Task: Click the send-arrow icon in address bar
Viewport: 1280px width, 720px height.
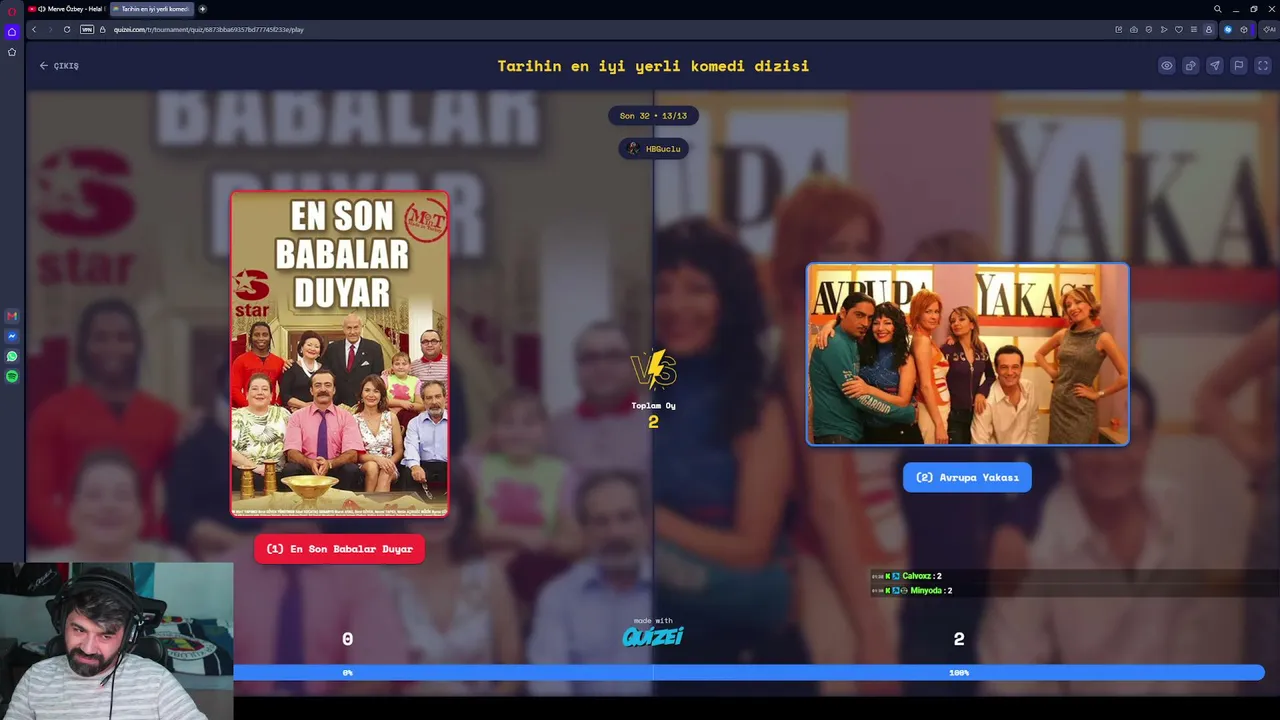Action: pos(1164,29)
